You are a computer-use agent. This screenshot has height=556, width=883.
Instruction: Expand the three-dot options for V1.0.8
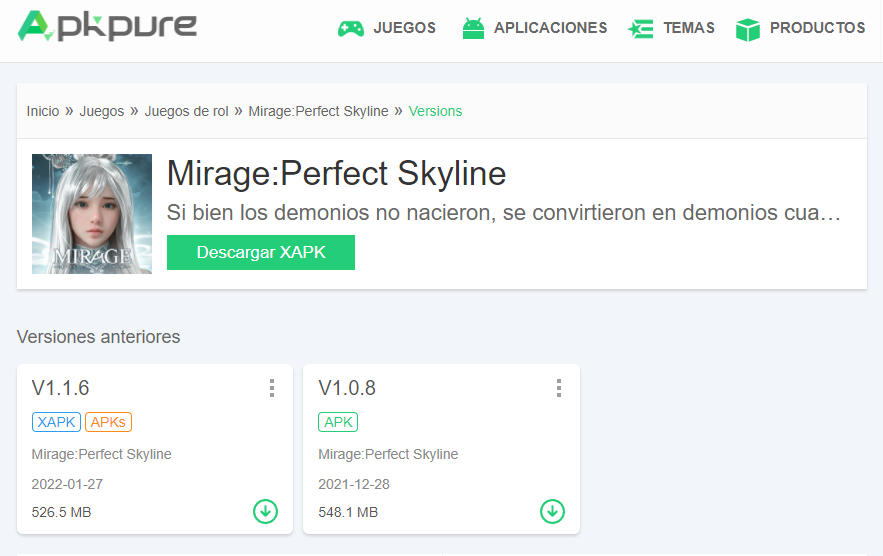558,388
